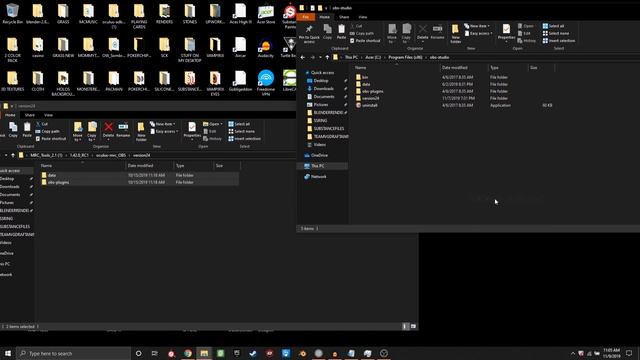Image resolution: width=640 pixels, height=360 pixels.
Task: Select the RENDERS folder on the desktop
Action: point(164,14)
